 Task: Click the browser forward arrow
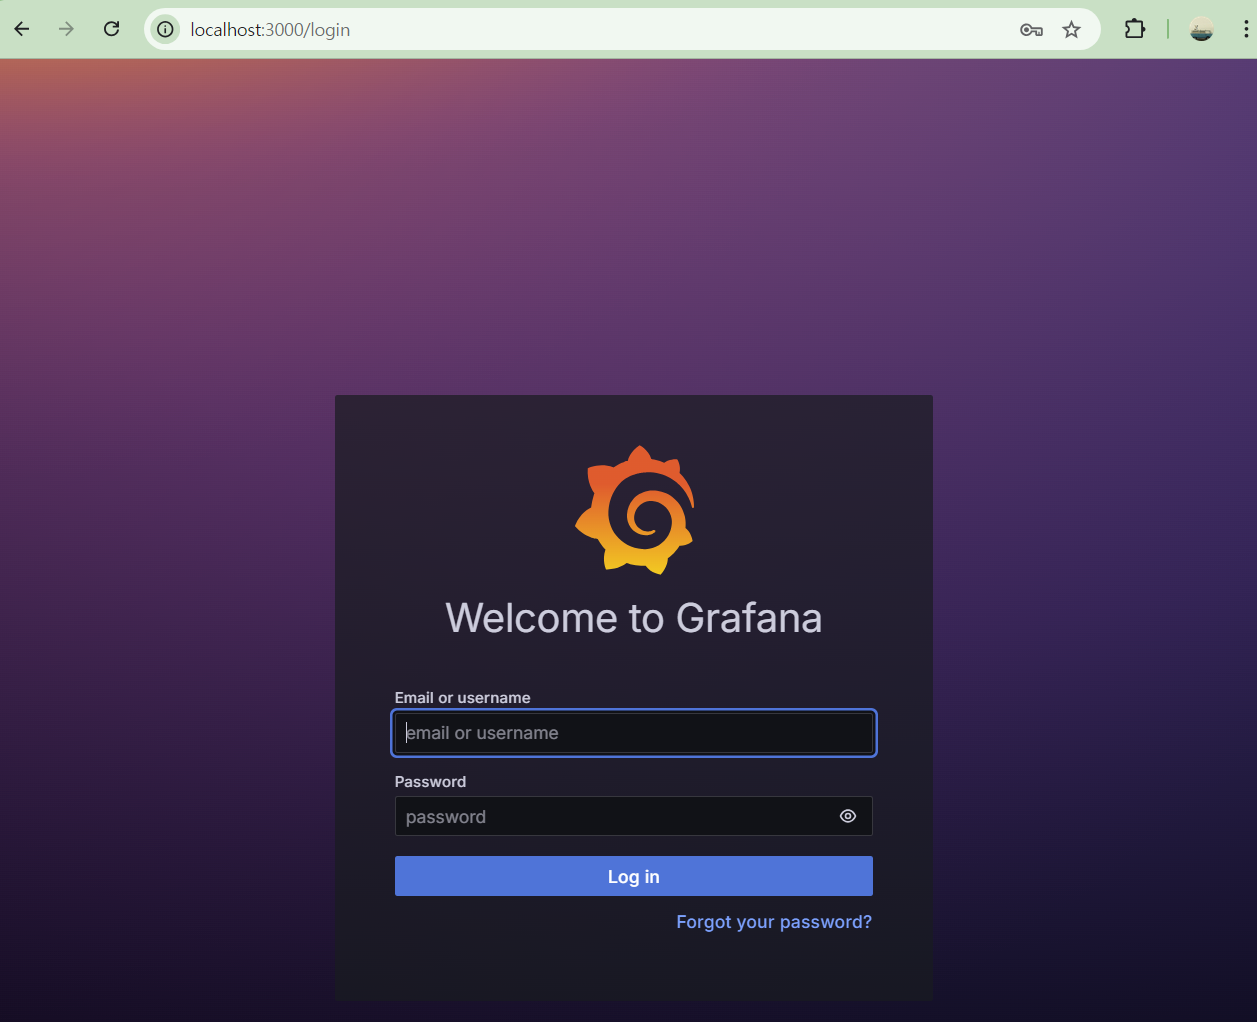[x=66, y=29]
